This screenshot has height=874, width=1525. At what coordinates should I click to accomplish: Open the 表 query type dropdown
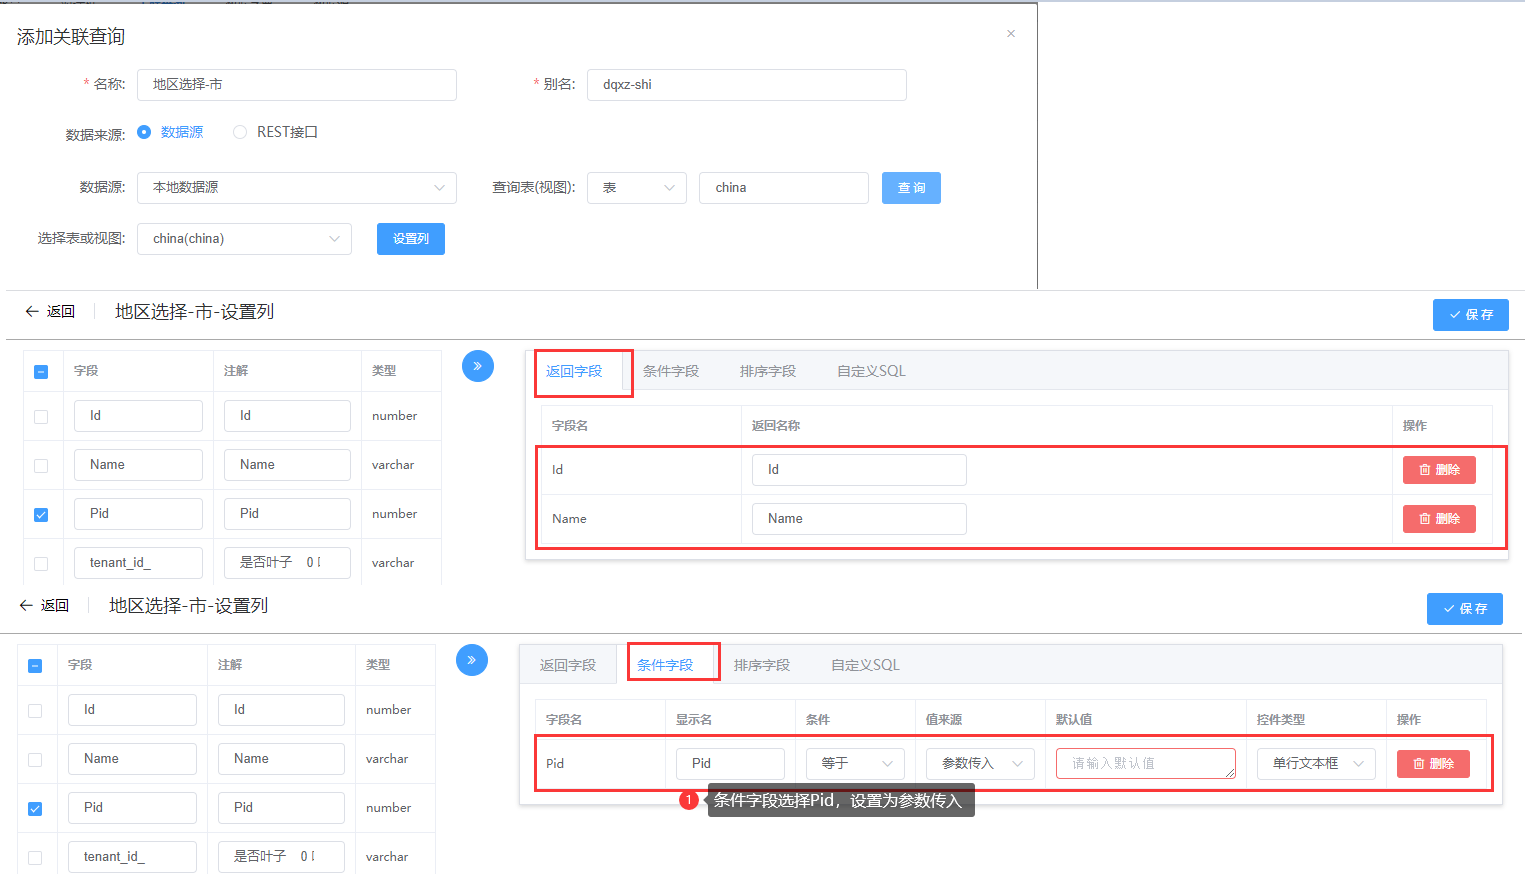[x=637, y=188]
